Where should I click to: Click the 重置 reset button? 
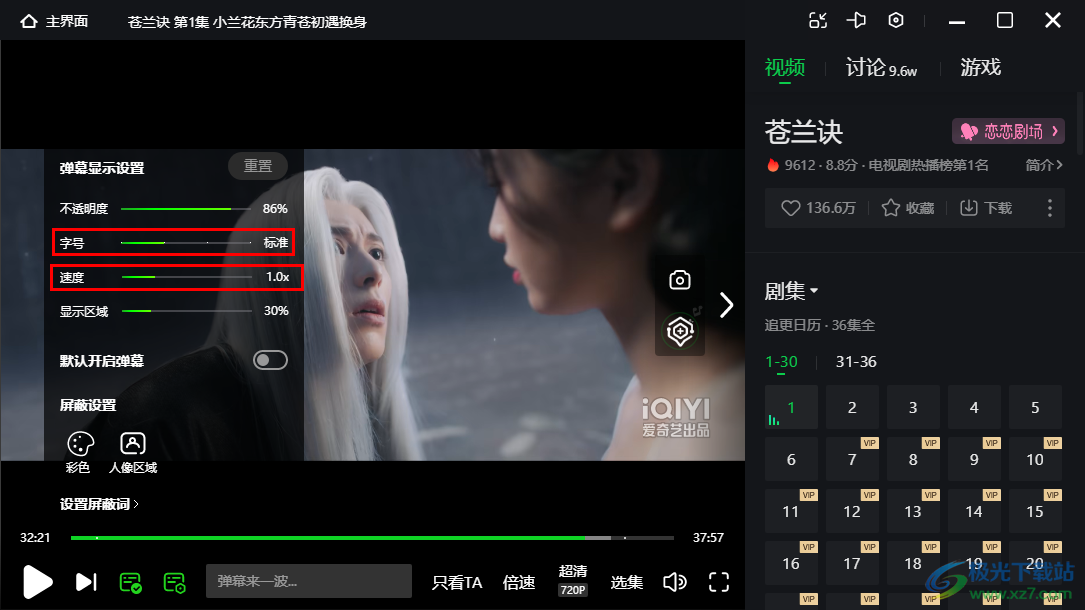point(258,166)
